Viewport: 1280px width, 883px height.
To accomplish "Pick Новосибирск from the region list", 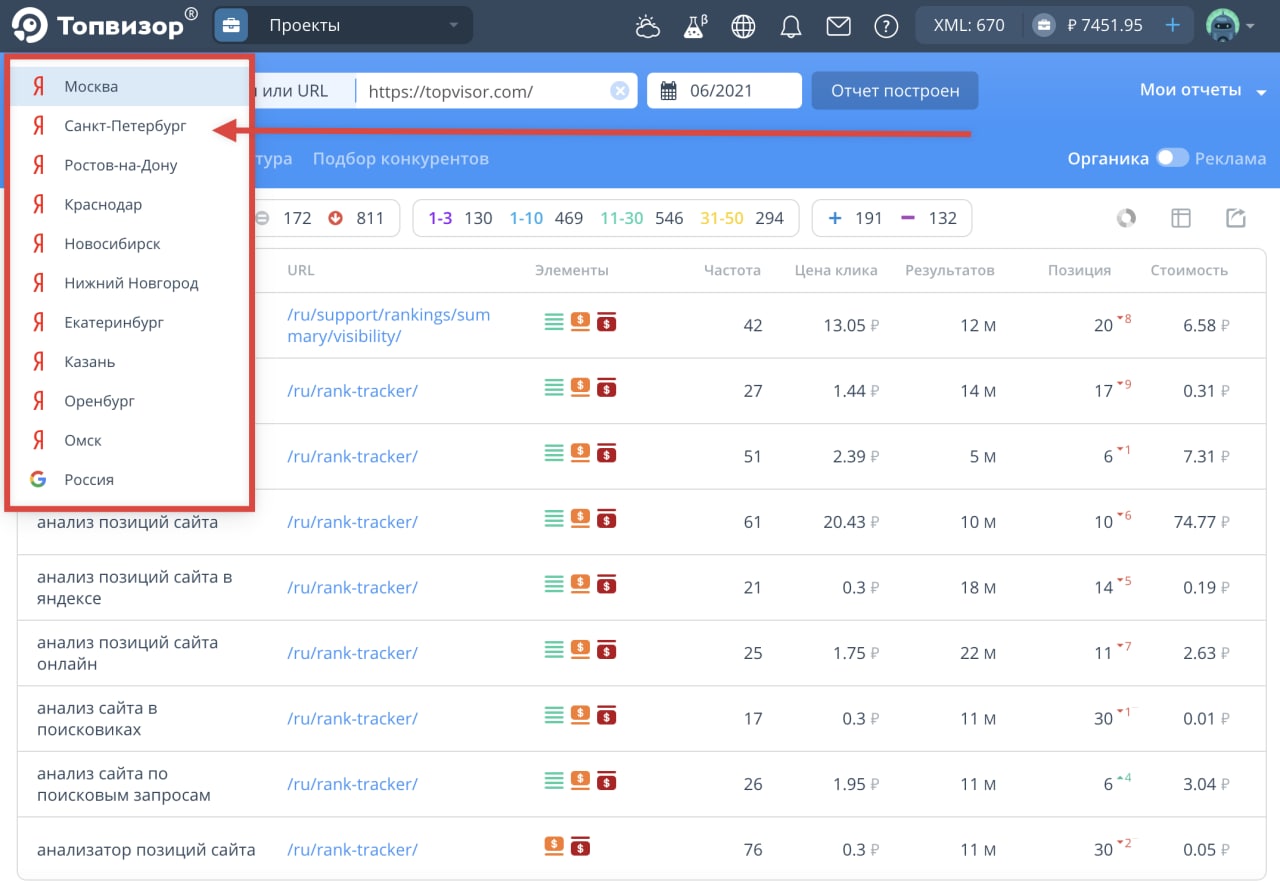I will [x=129, y=244].
